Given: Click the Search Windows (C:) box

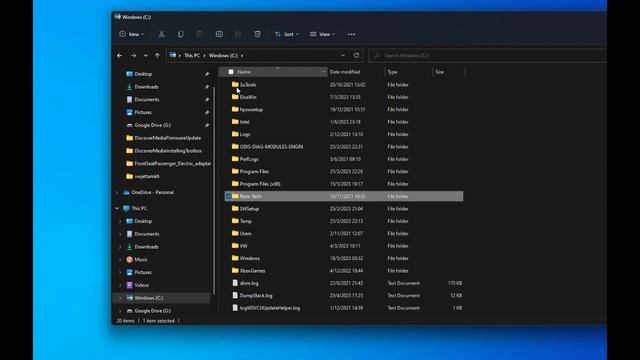Looking at the screenshot, I should click(488, 56).
